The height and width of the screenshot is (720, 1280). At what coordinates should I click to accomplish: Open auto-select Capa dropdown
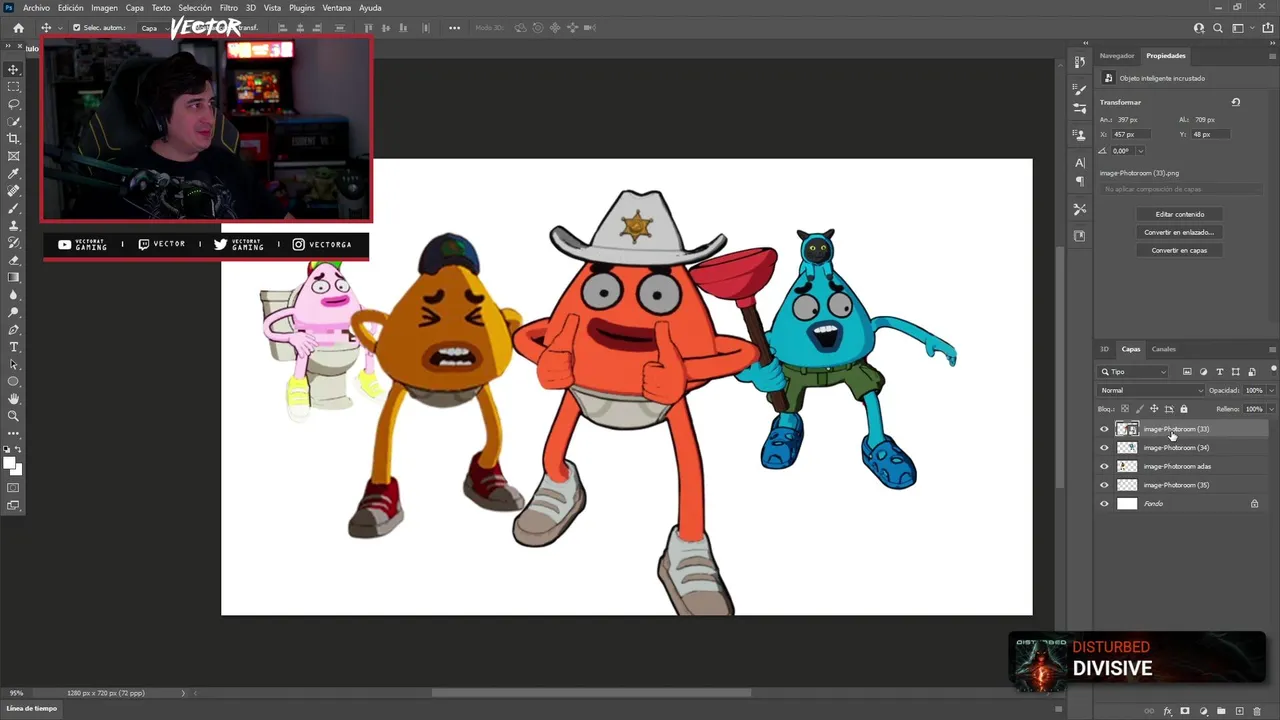click(153, 28)
